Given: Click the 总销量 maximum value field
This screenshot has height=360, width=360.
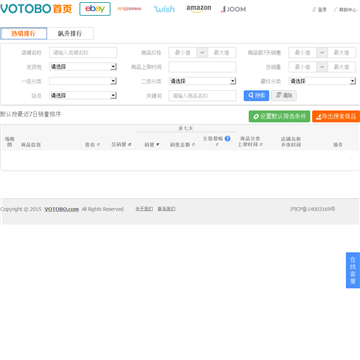Looking at the screenshot, I should click(x=342, y=67).
